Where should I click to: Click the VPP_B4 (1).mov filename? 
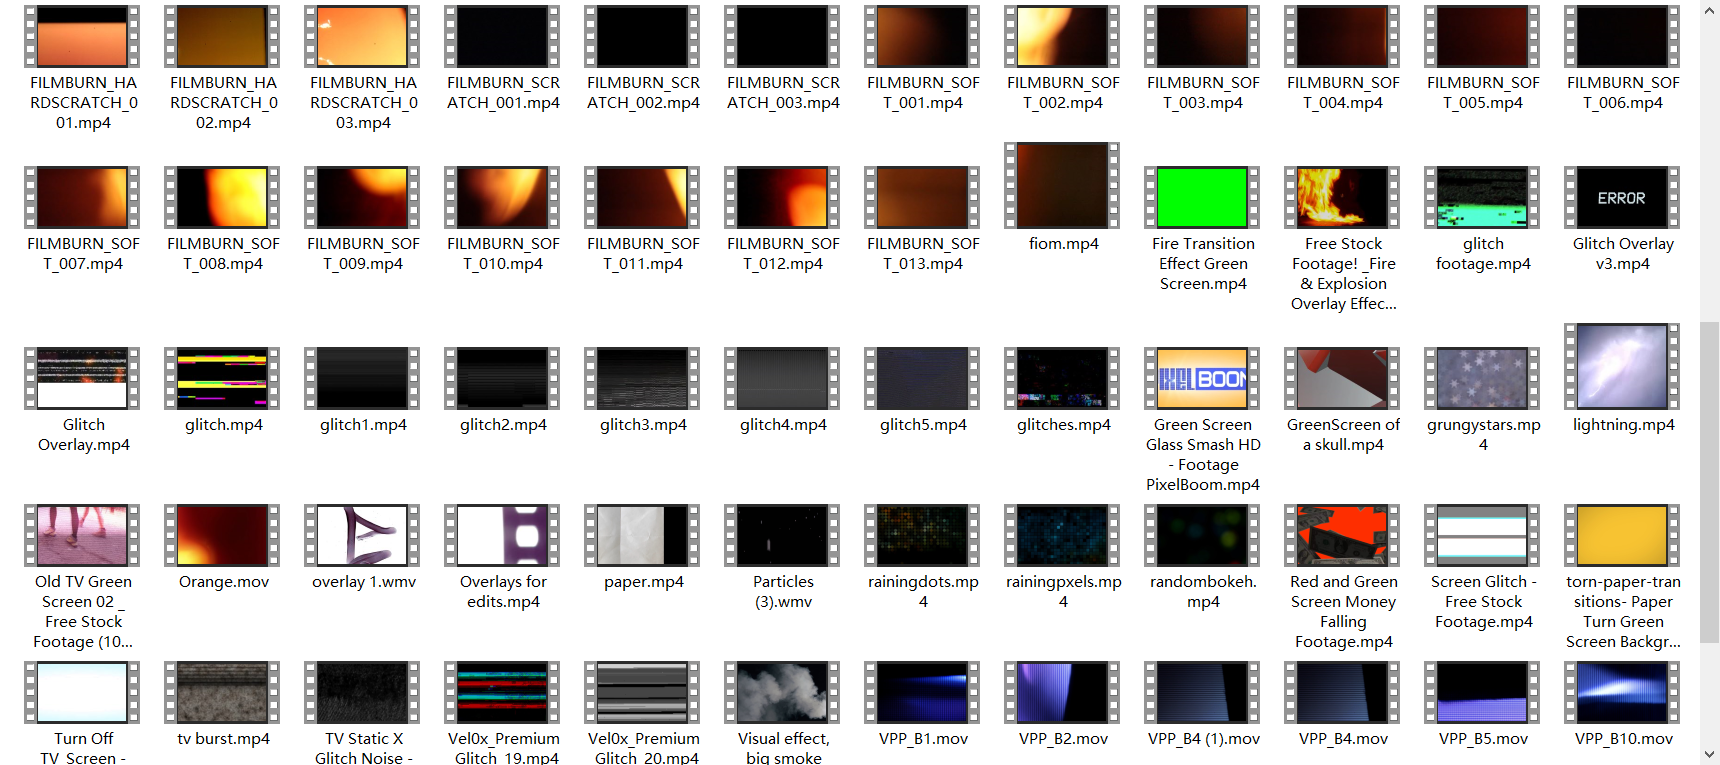[x=1203, y=739]
